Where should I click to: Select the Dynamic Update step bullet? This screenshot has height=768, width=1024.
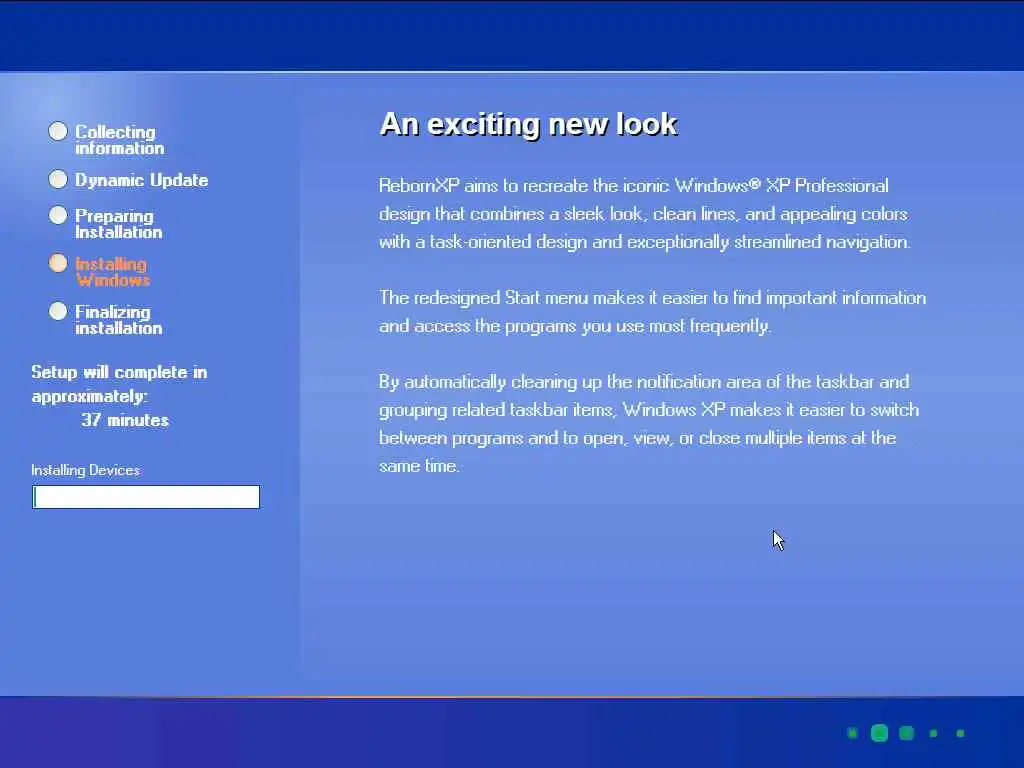(58, 179)
